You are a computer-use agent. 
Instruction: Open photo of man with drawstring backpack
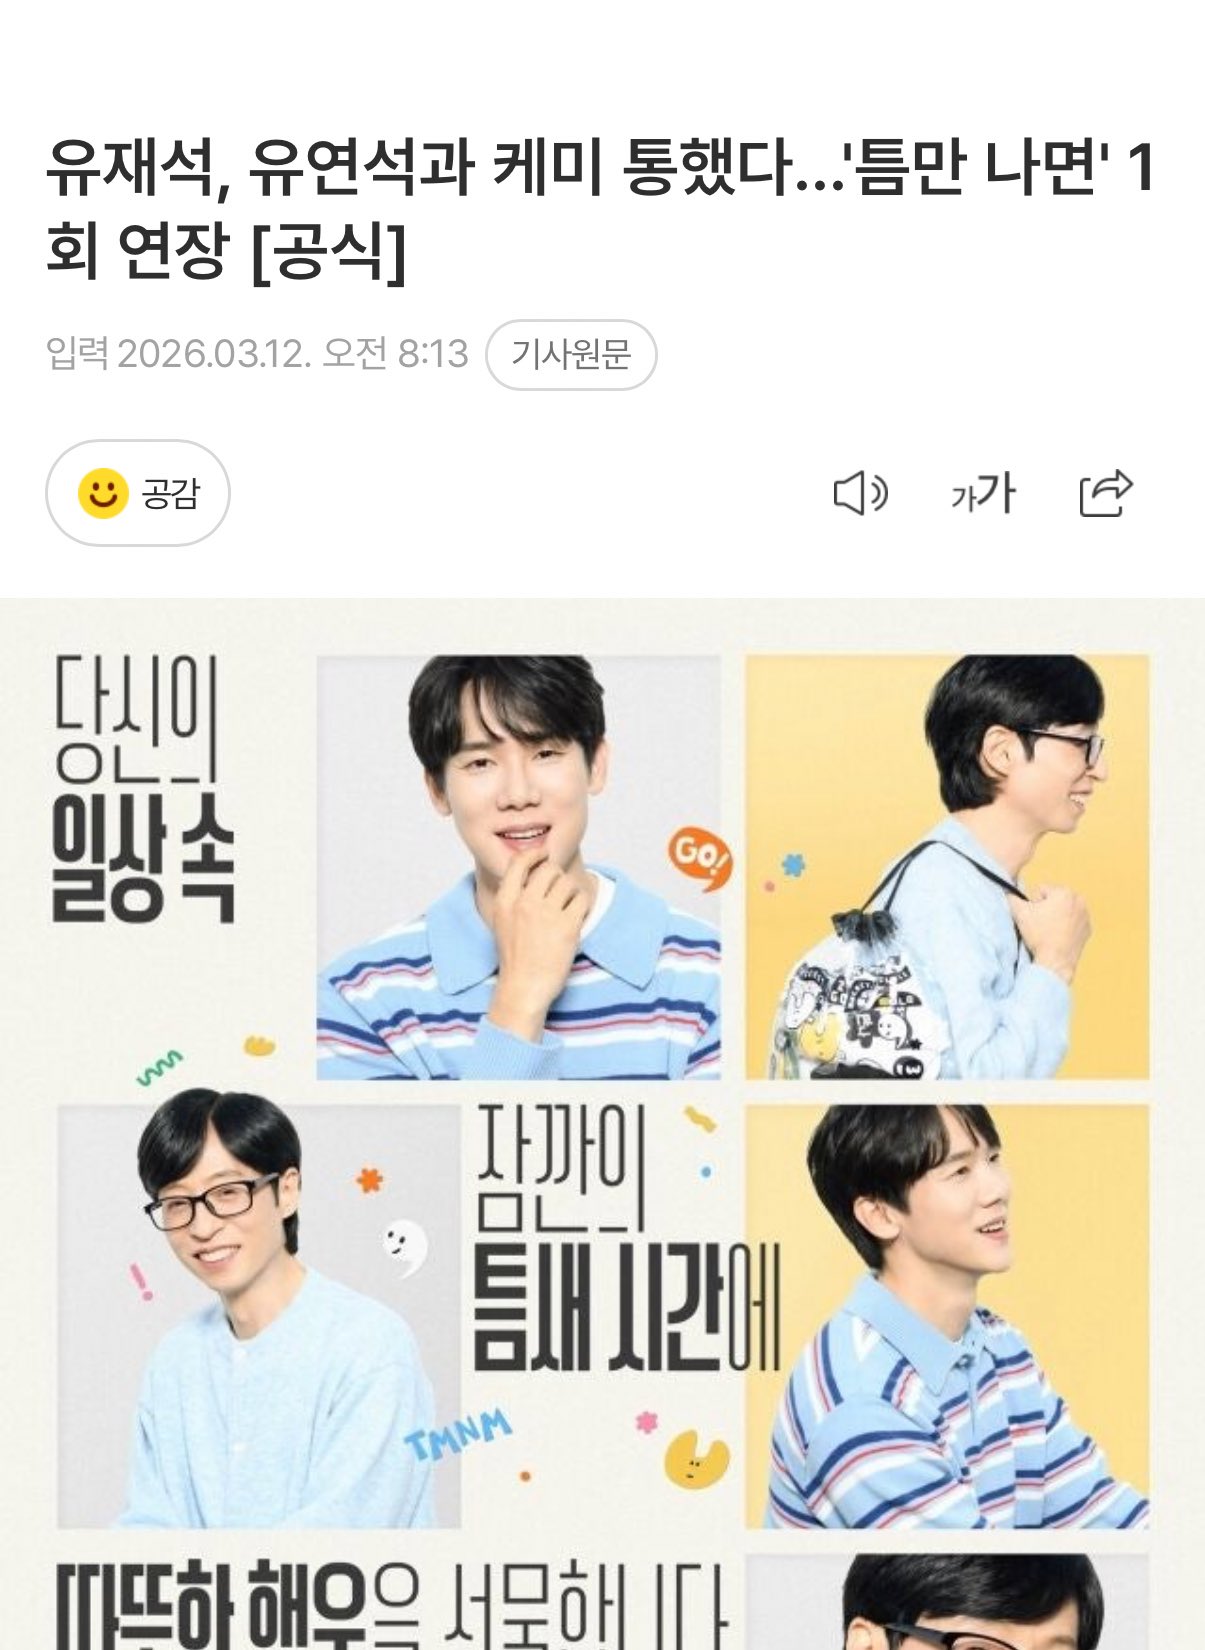pos(947,867)
